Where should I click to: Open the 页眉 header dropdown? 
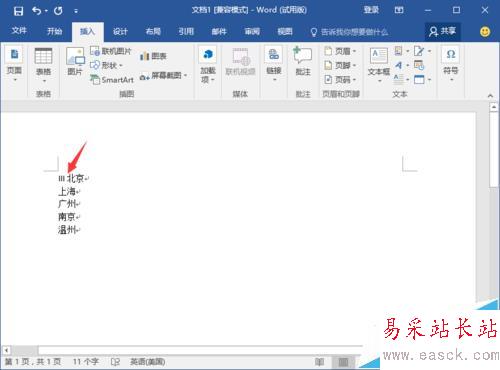pos(341,51)
